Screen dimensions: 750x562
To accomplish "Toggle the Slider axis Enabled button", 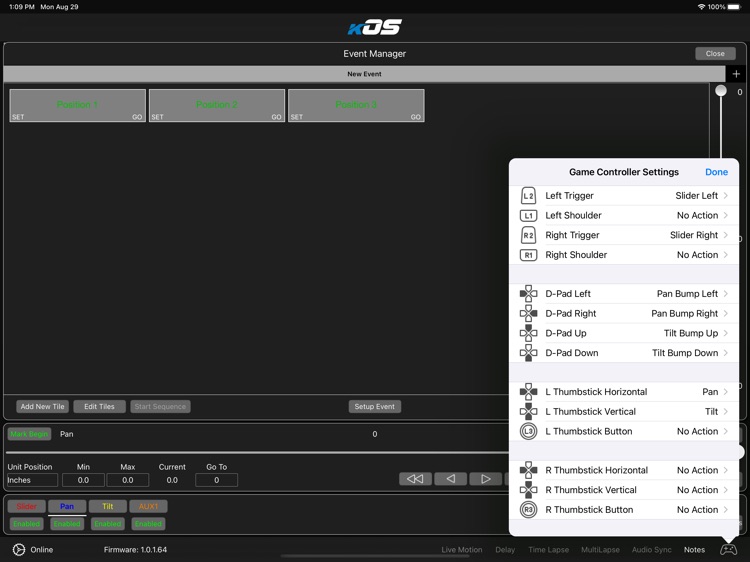I will [x=27, y=524].
